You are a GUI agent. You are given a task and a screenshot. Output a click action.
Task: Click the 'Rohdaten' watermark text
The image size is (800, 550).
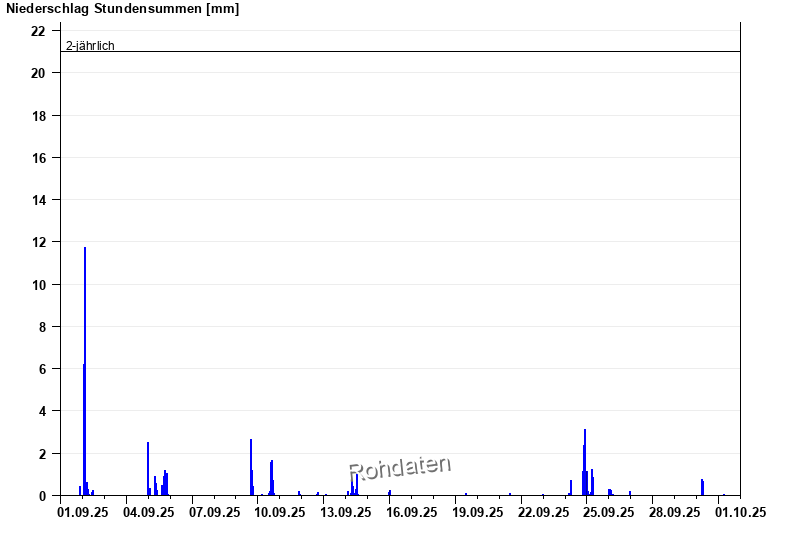click(x=400, y=467)
